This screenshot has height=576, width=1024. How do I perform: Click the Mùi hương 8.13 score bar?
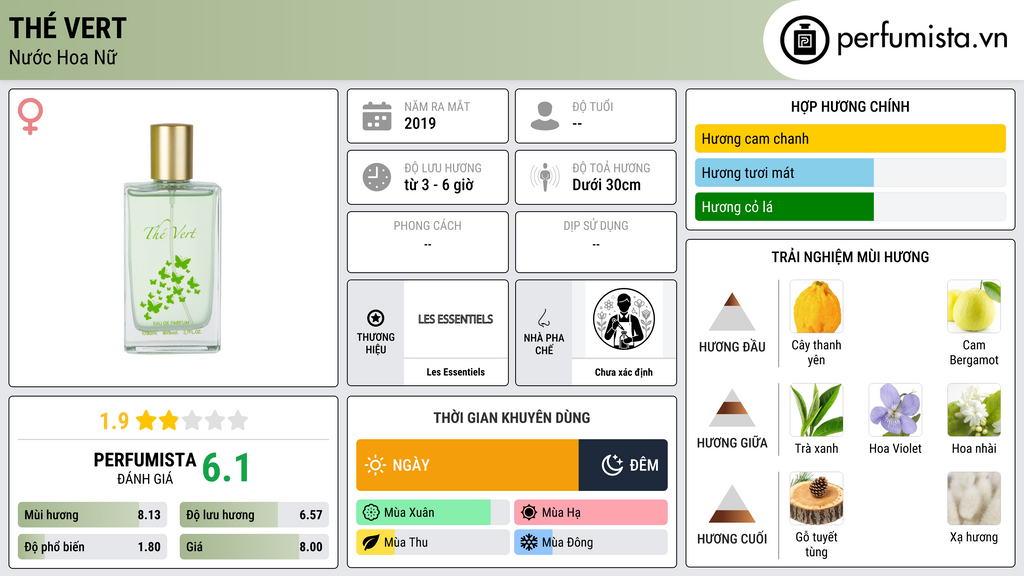pyautogui.click(x=93, y=515)
